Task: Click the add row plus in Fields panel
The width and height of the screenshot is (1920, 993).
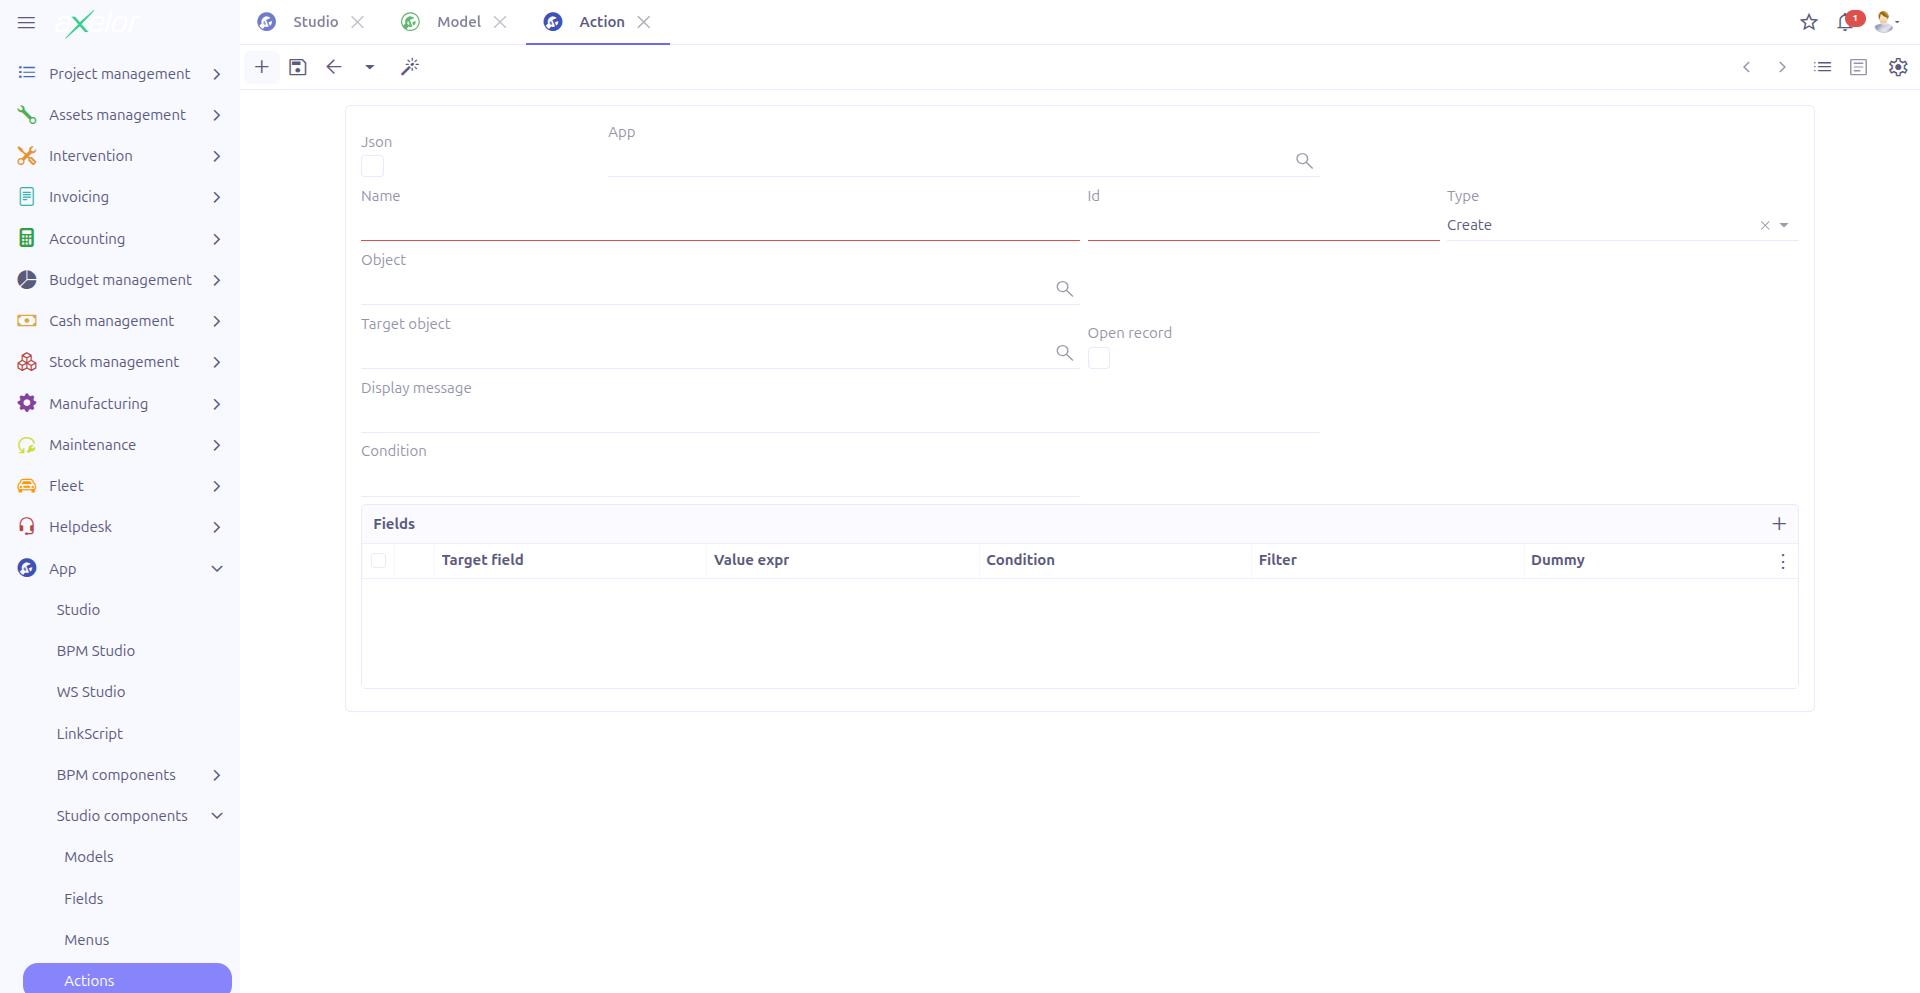Action: tap(1779, 523)
